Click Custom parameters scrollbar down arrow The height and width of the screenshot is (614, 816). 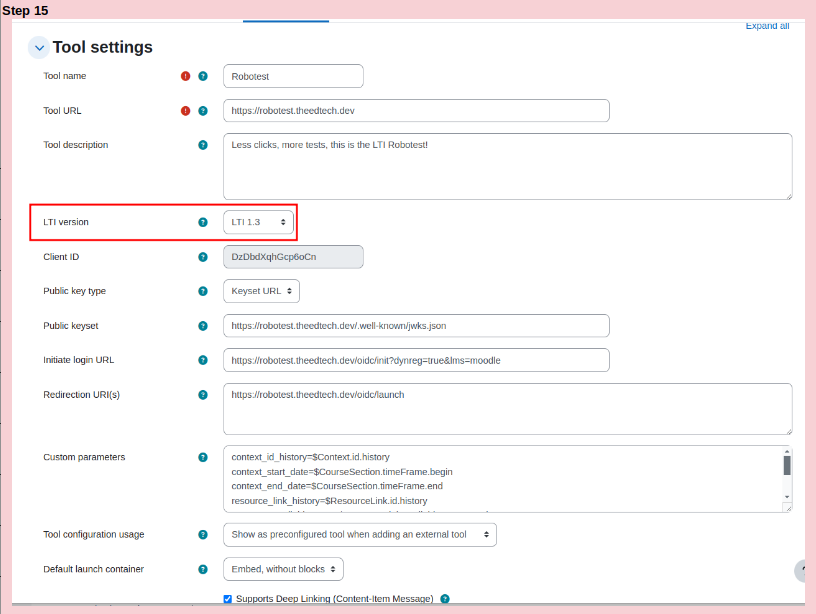787,497
